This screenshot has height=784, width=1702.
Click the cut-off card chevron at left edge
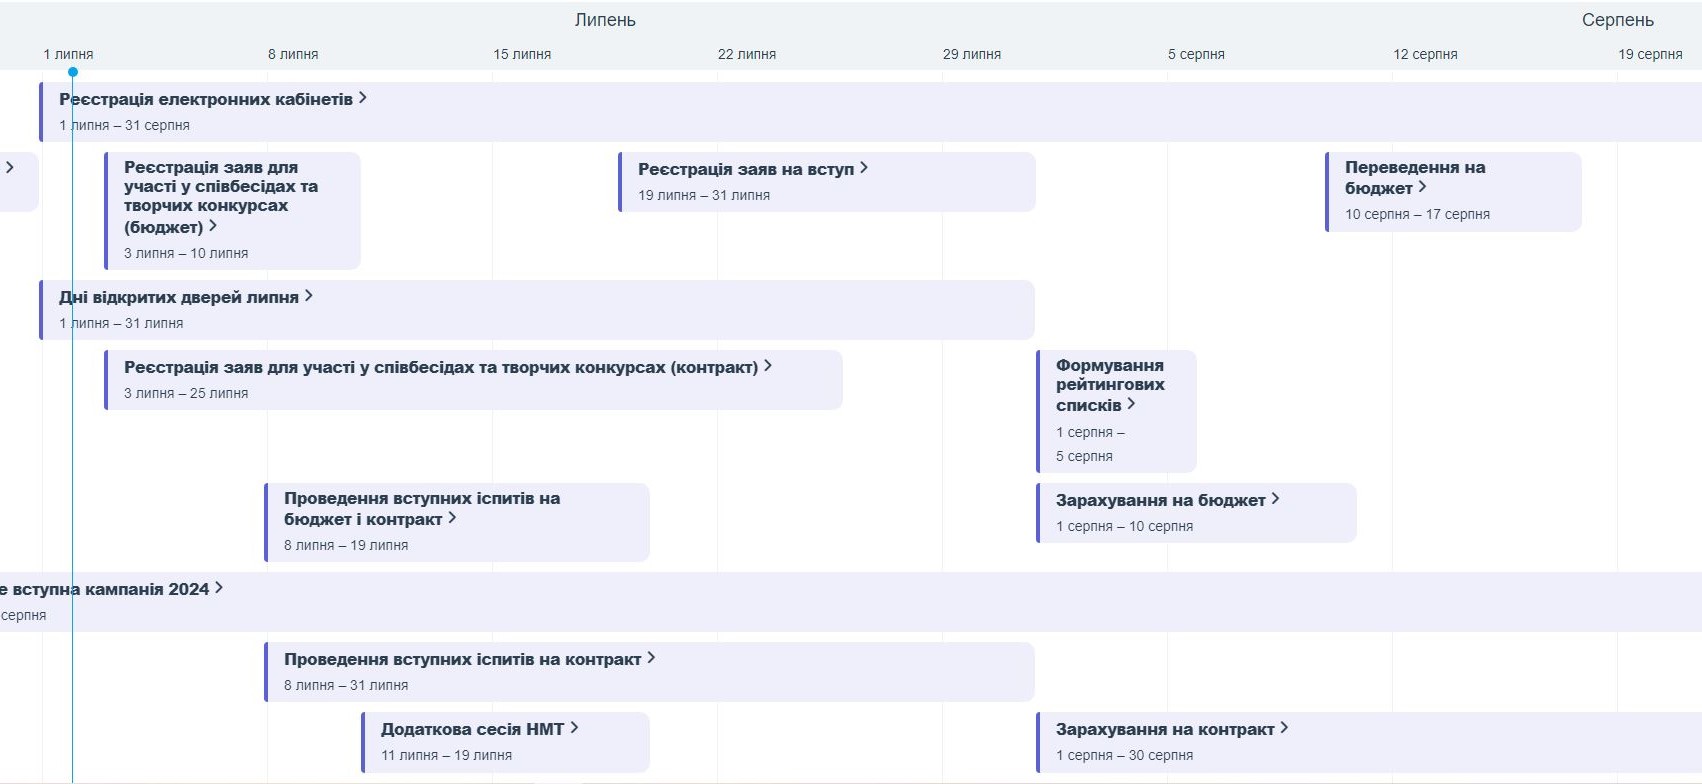pyautogui.click(x=10, y=167)
